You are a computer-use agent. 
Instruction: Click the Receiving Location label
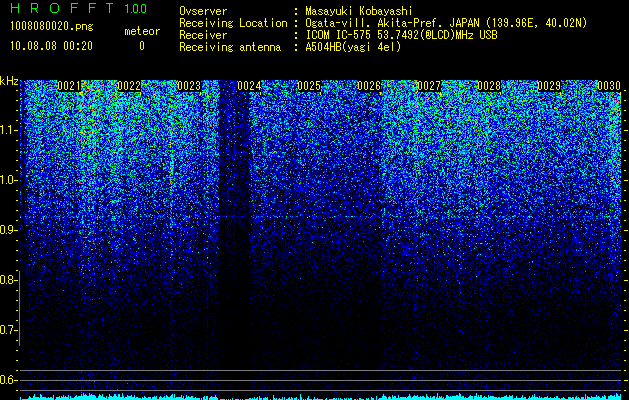233,23
